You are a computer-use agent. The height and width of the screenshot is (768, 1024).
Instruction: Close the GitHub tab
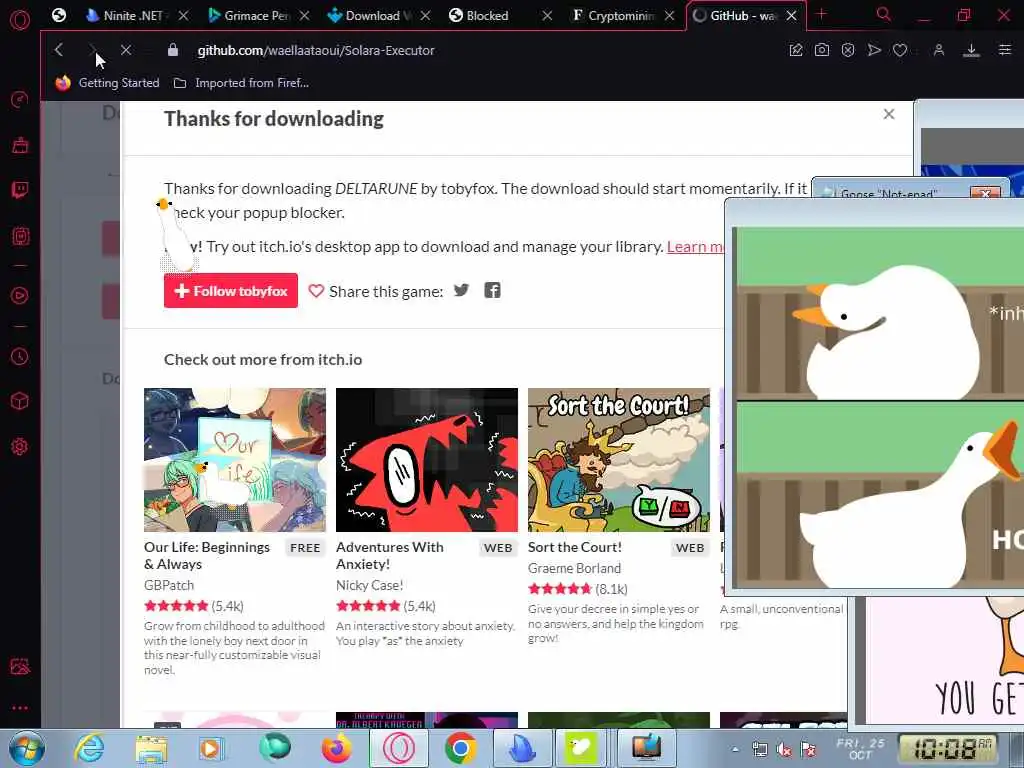(x=792, y=15)
